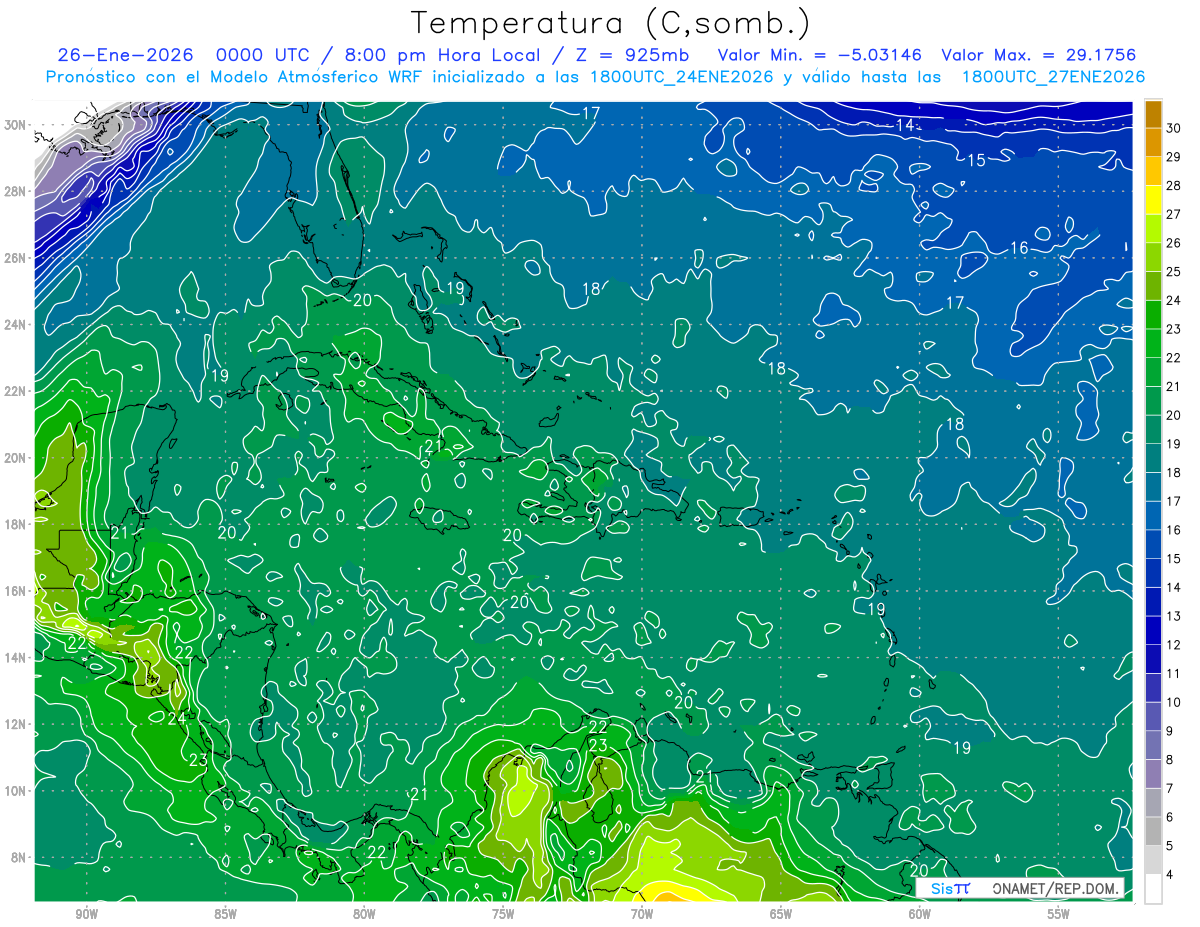Click the "55W" longitude axis label
Screen dimensions: 1200x927
click(x=1059, y=914)
